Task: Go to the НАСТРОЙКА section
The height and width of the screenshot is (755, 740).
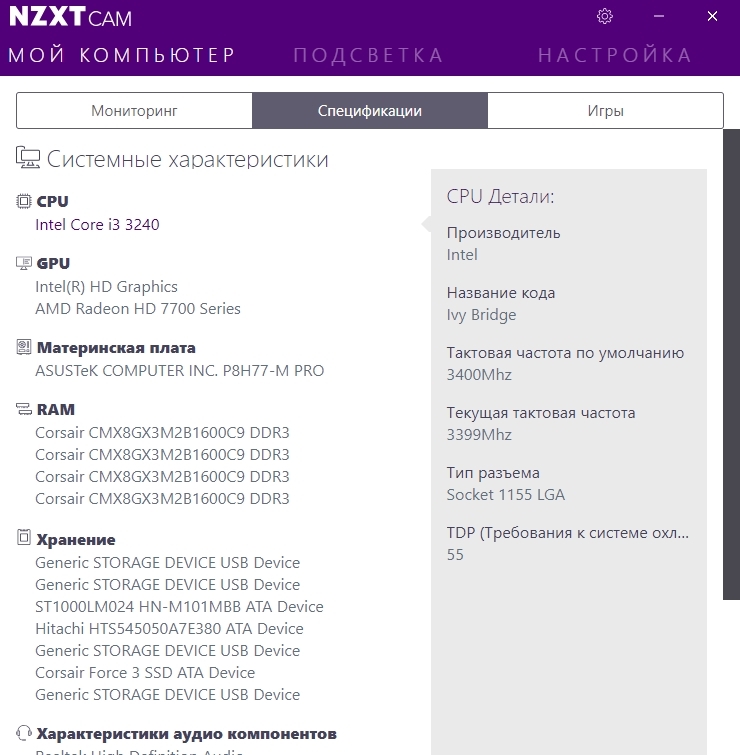Action: [x=615, y=55]
